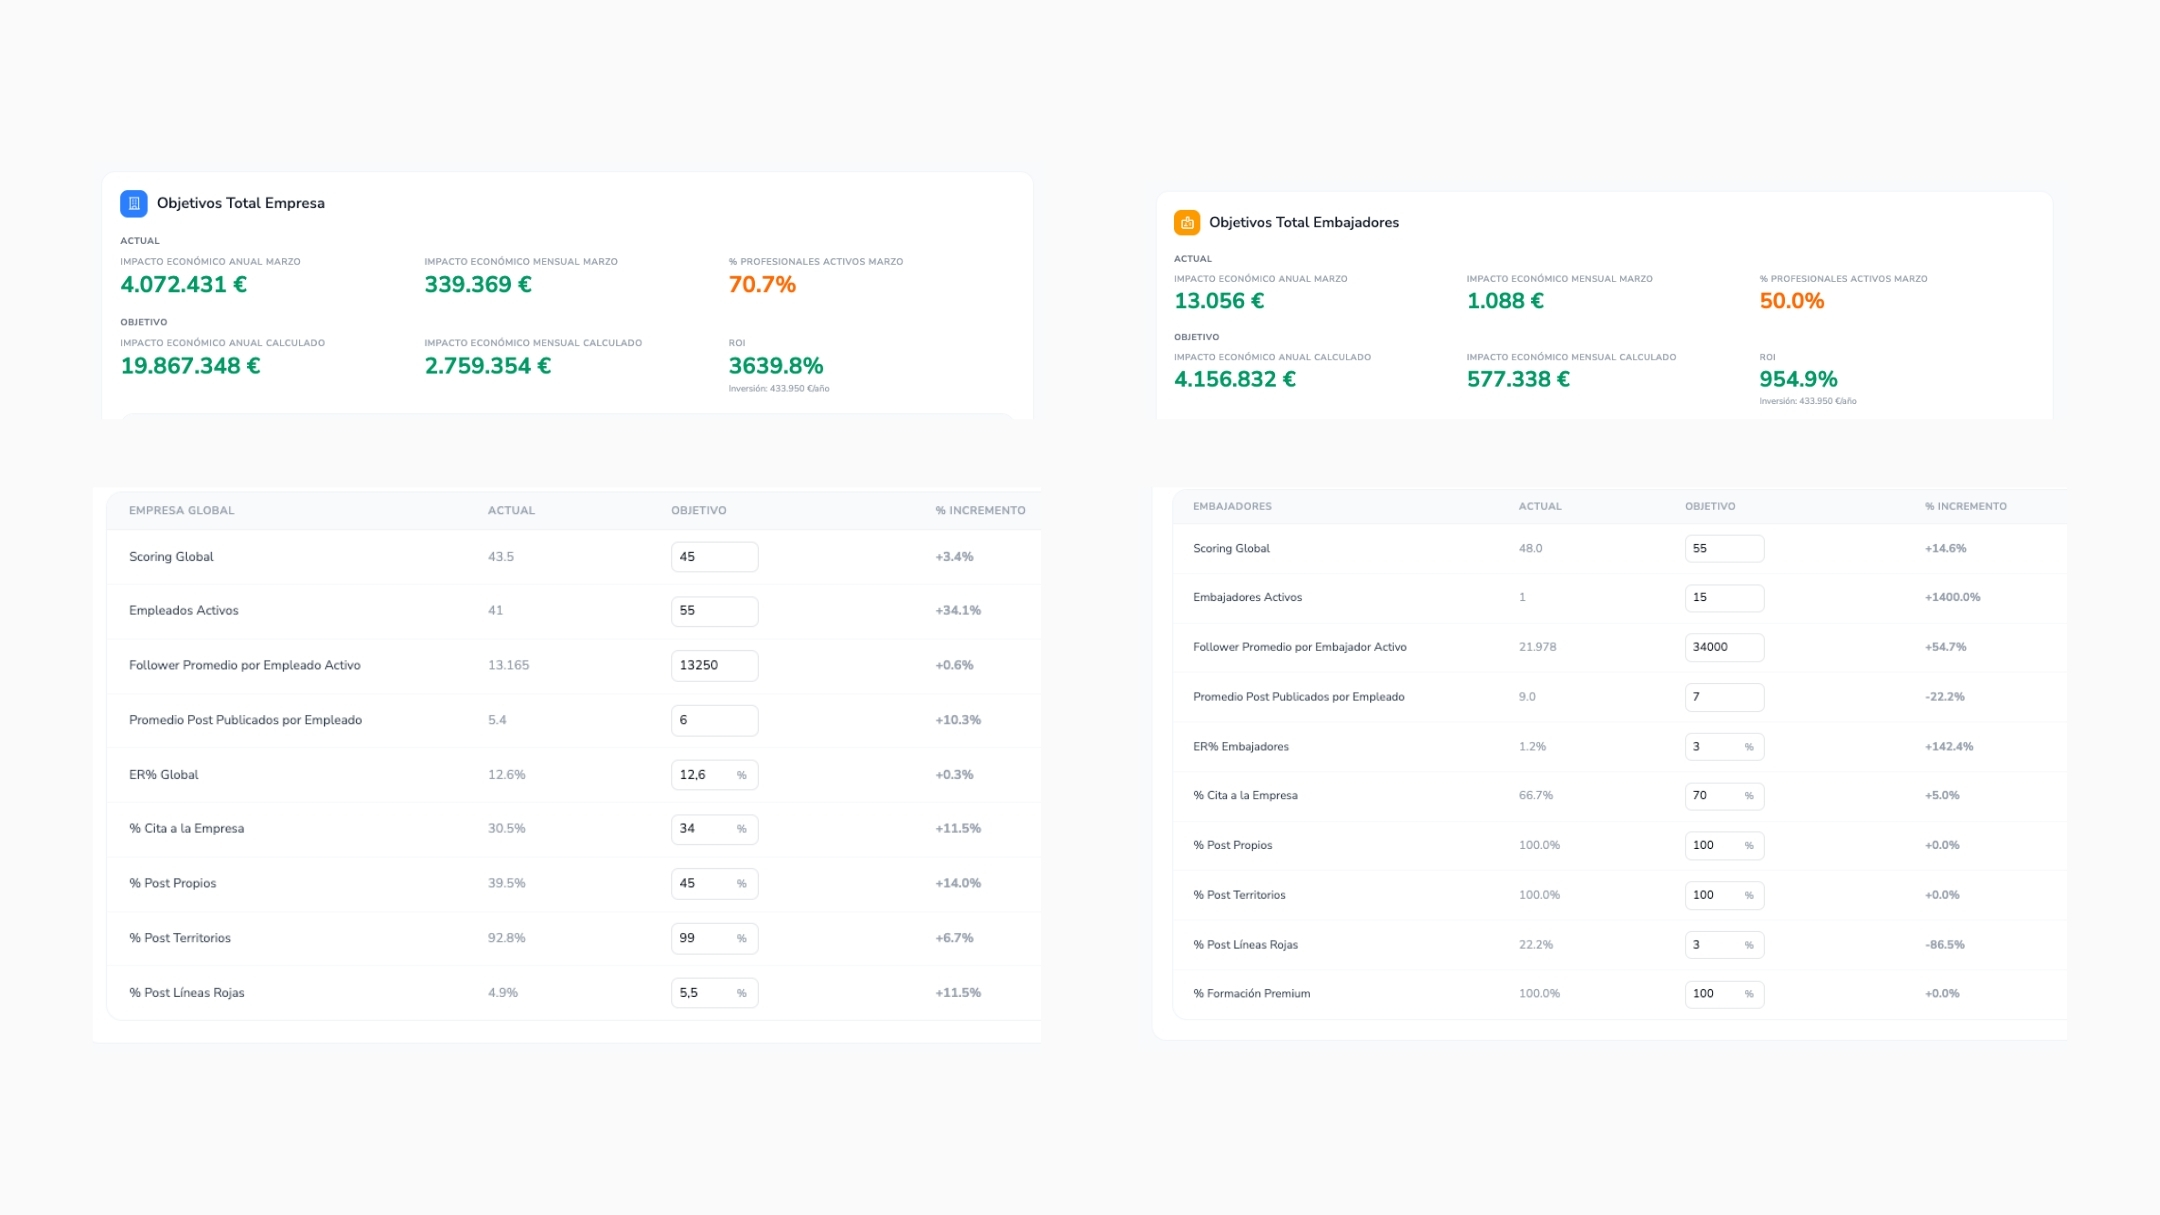Image resolution: width=2160 pixels, height=1215 pixels.
Task: Focus the ER% Global objetivo input 12,6
Action: click(704, 775)
